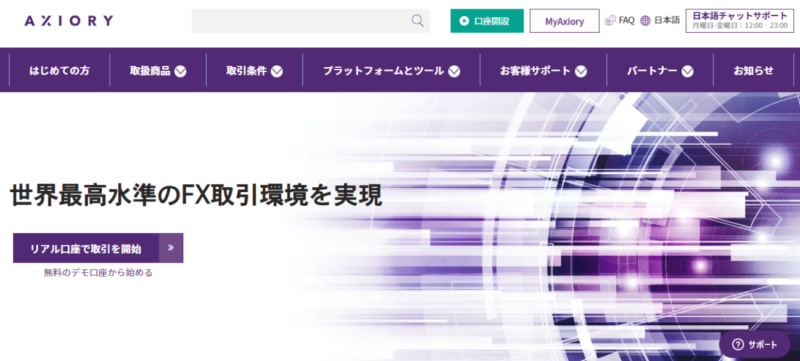
Task: Expand the 取扱商品 dropdown chevron
Action: click(x=180, y=71)
